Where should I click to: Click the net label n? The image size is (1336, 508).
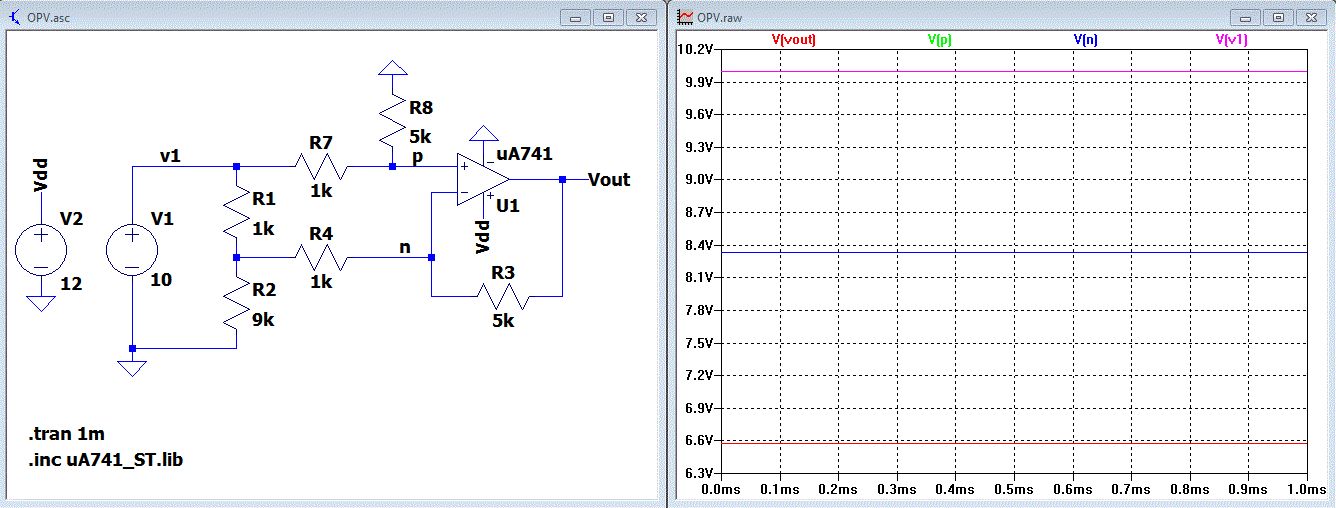point(406,246)
